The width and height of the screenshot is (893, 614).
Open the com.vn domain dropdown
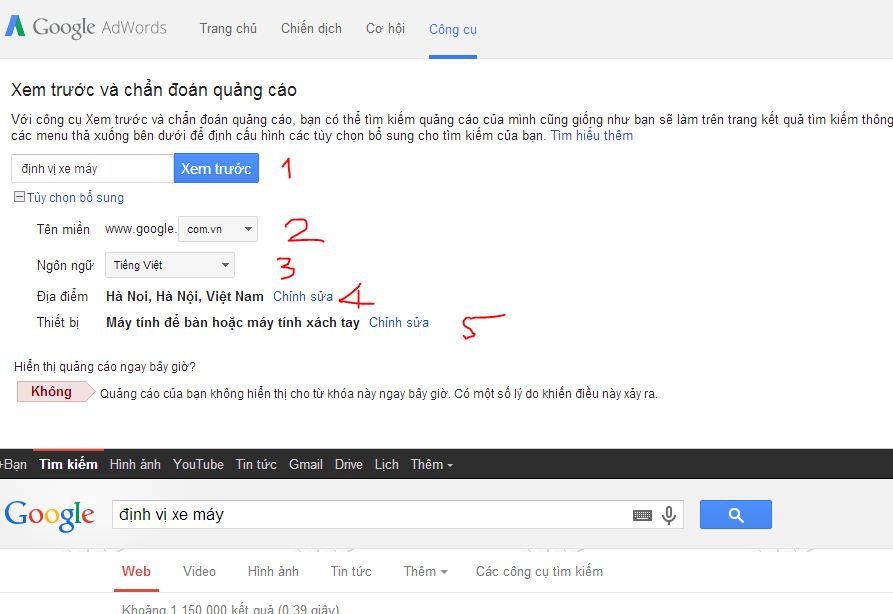tap(218, 229)
